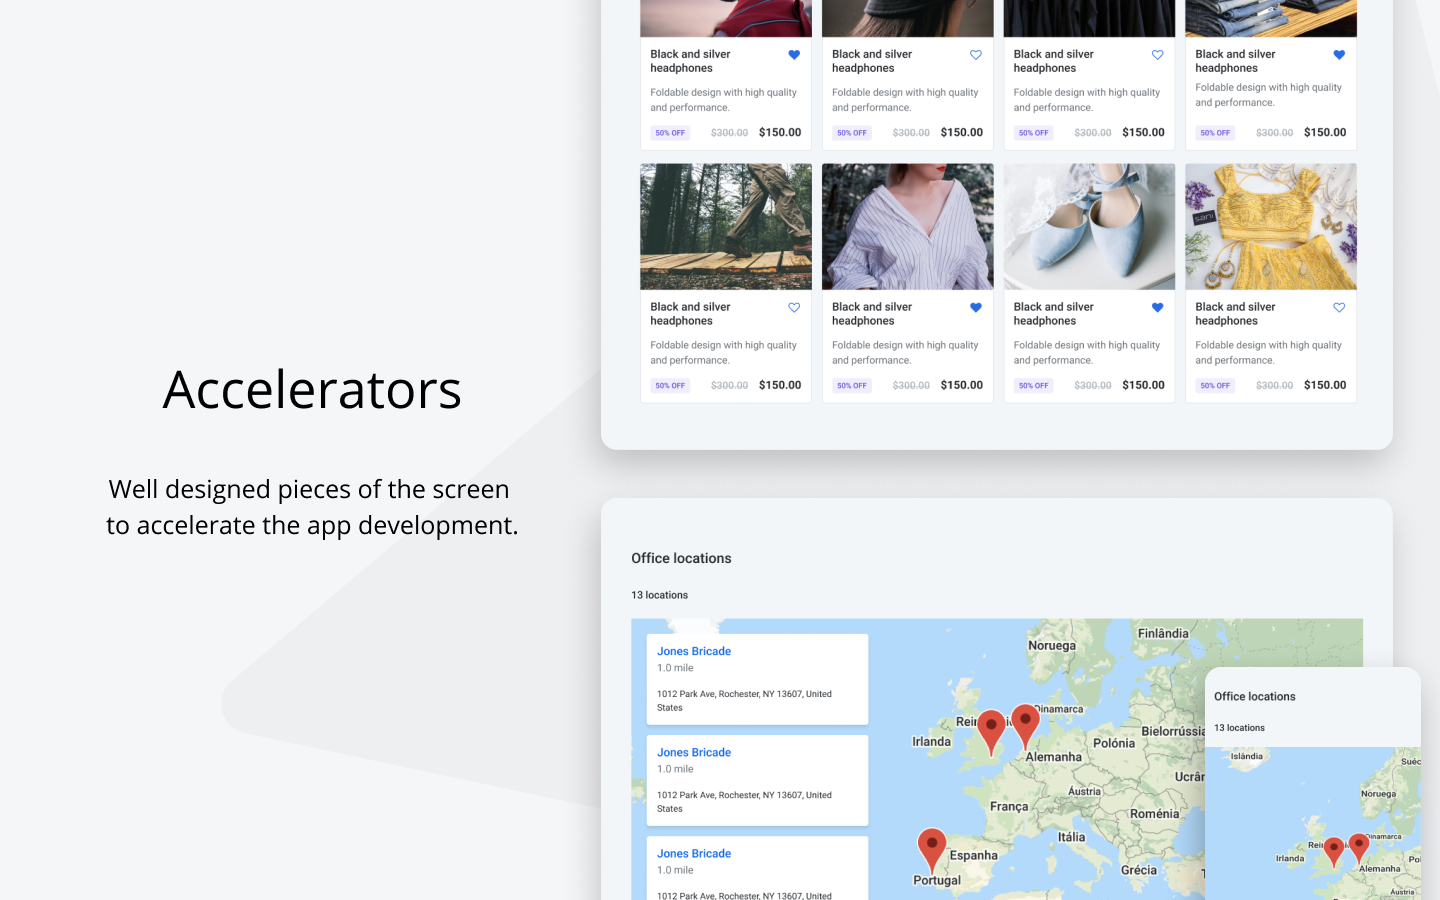Open the first Jones Bricade location link
Screen dimensions: 1440x900
pos(693,651)
